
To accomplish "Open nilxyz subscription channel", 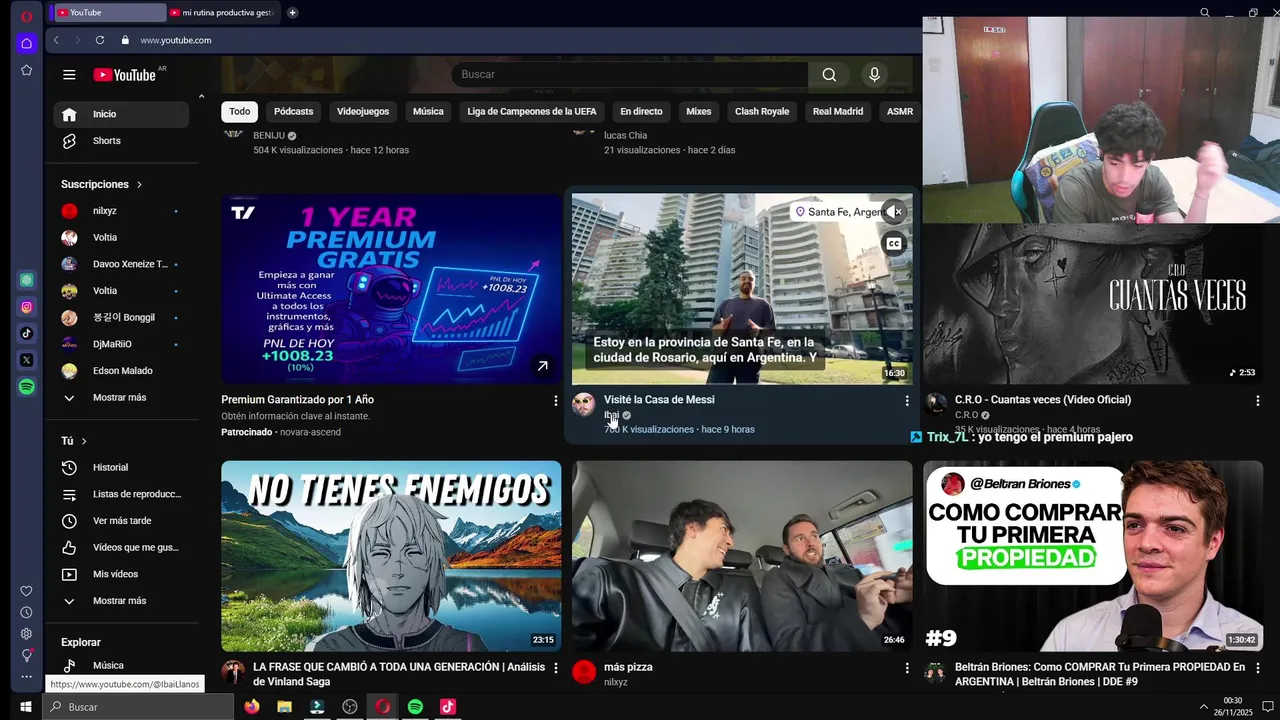I will pos(121,211).
